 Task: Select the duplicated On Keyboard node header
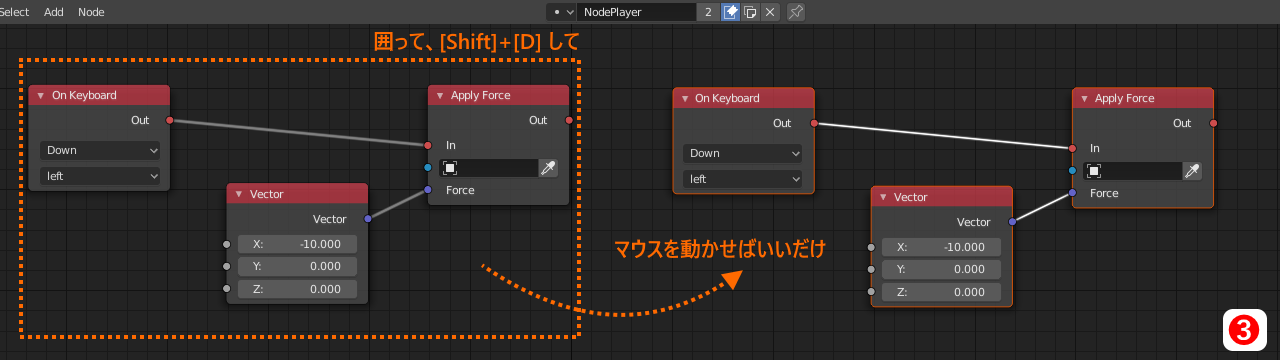743,98
